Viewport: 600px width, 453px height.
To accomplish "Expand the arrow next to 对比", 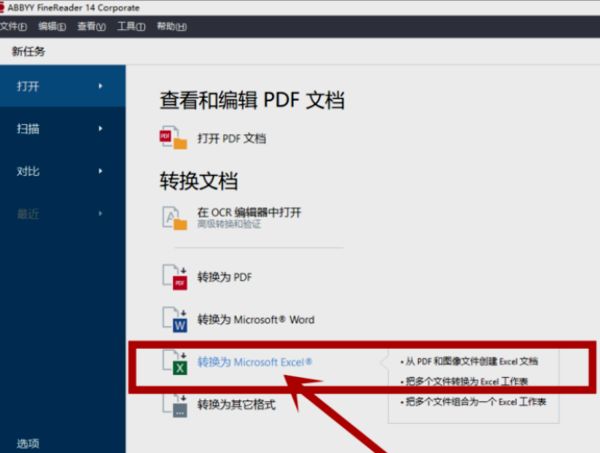I will click(100, 171).
